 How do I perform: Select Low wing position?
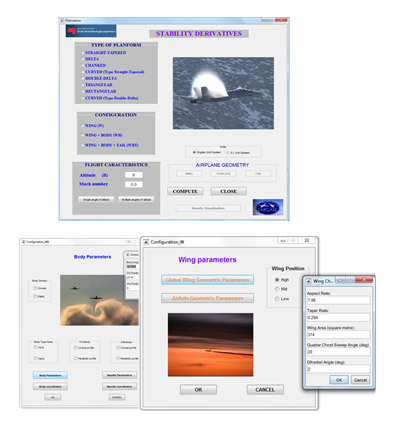[x=277, y=299]
